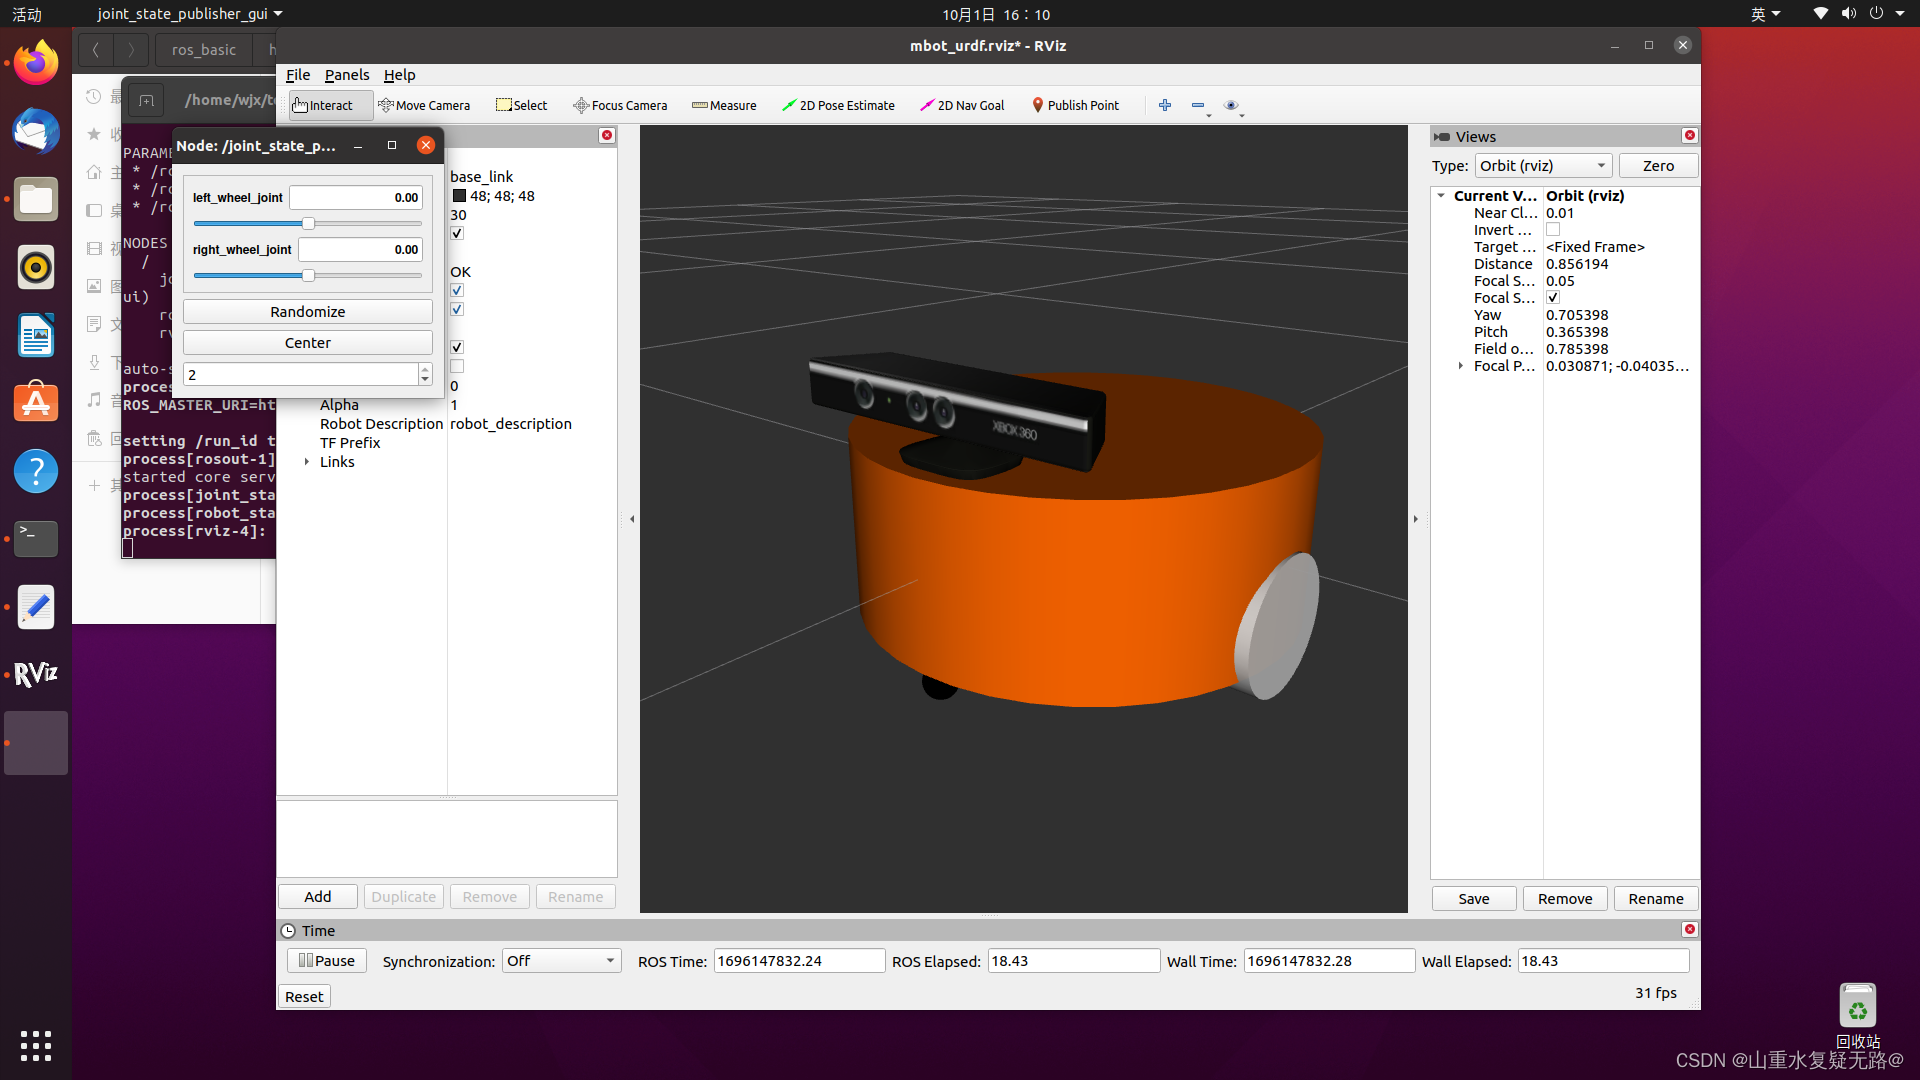
Task: Click Activities in the top bar
Action: pyautogui.click(x=27, y=14)
